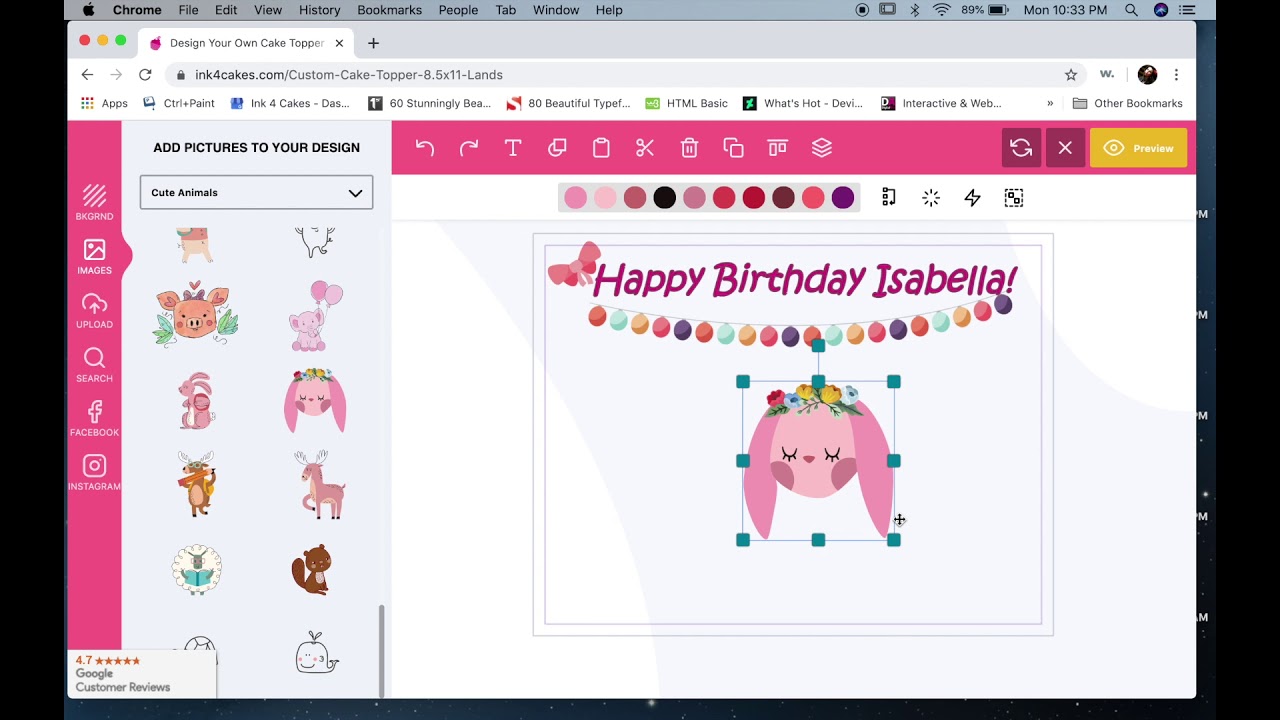Open the INSTAGRAM sidebar section
1280x720 pixels.
[x=94, y=472]
